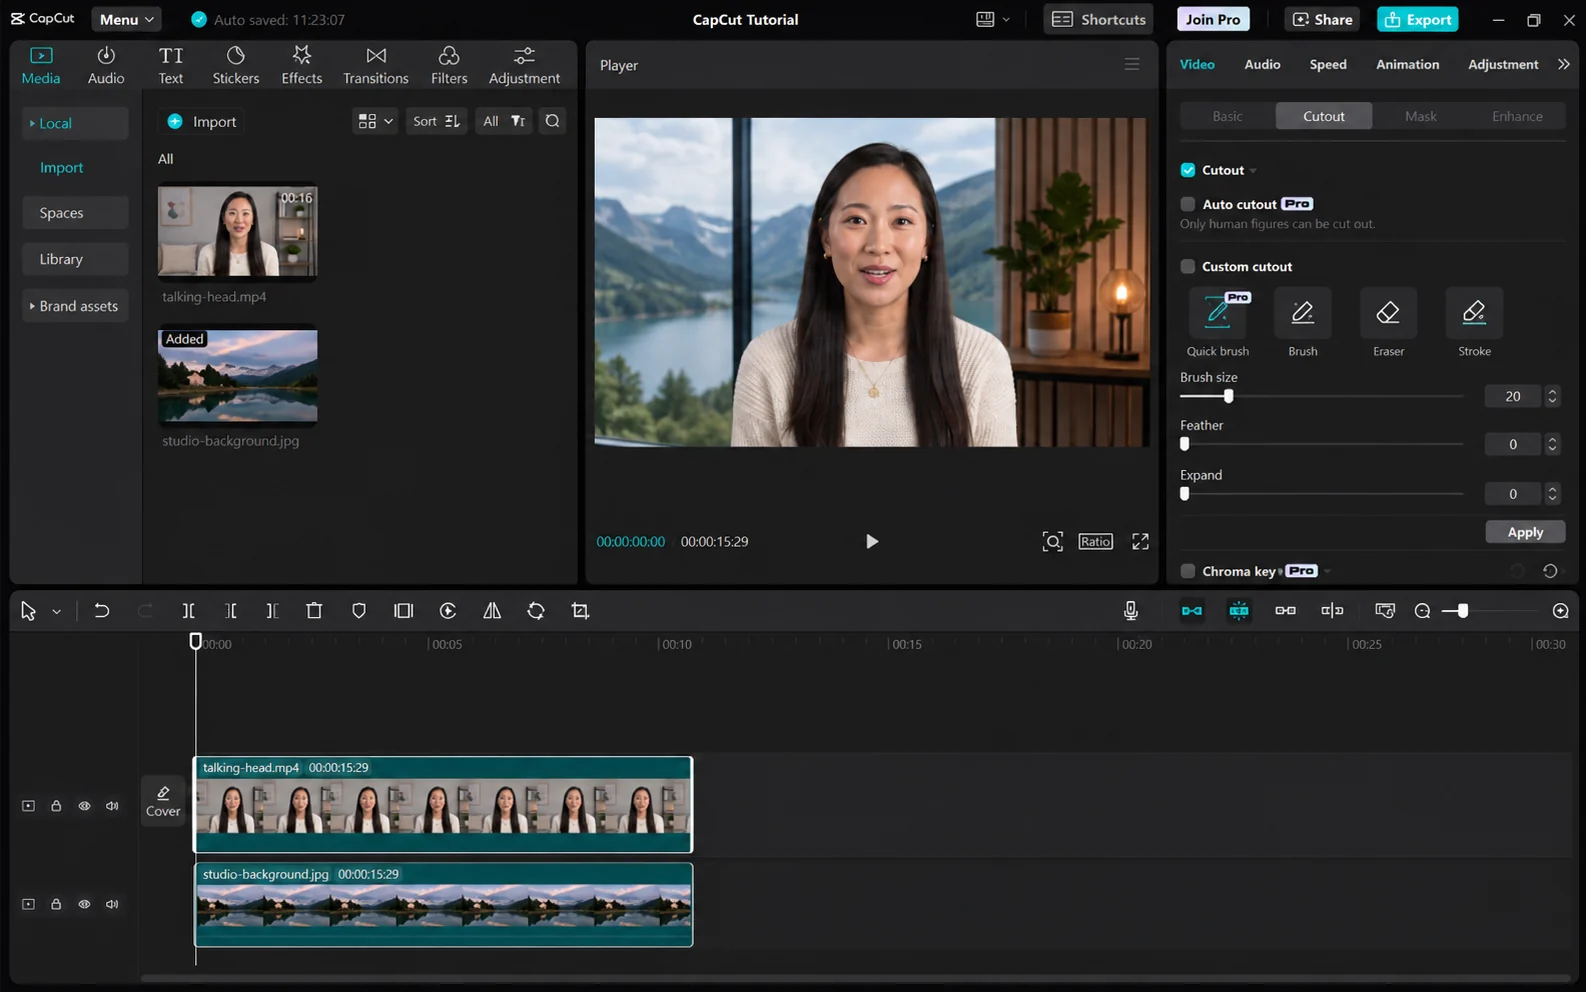Open the Text tool tab
This screenshot has width=1586, height=992.
171,65
